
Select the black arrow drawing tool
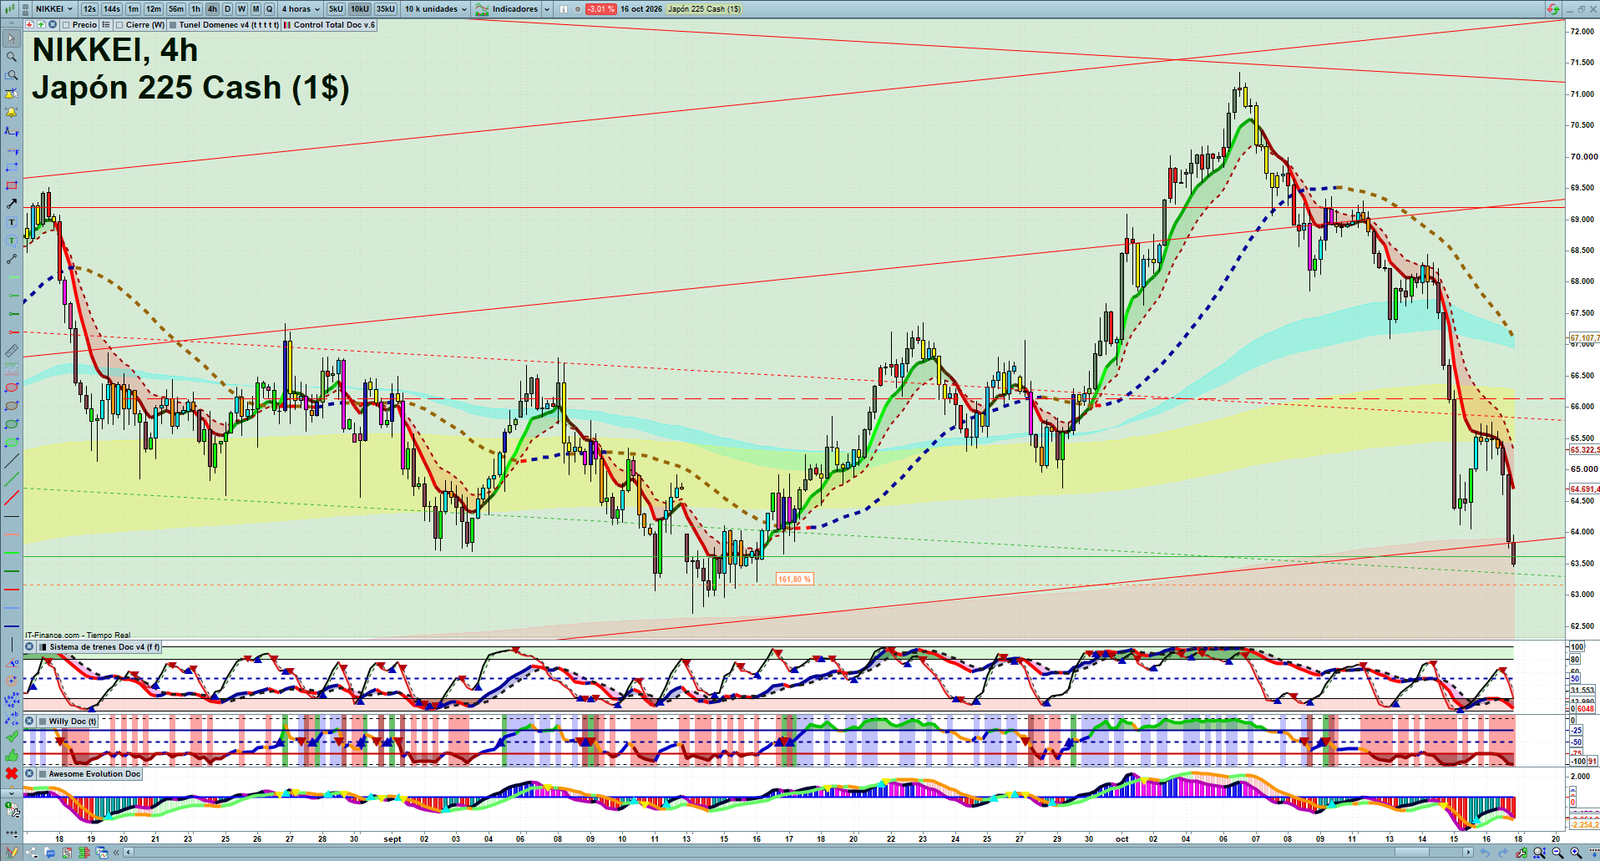coord(11,203)
